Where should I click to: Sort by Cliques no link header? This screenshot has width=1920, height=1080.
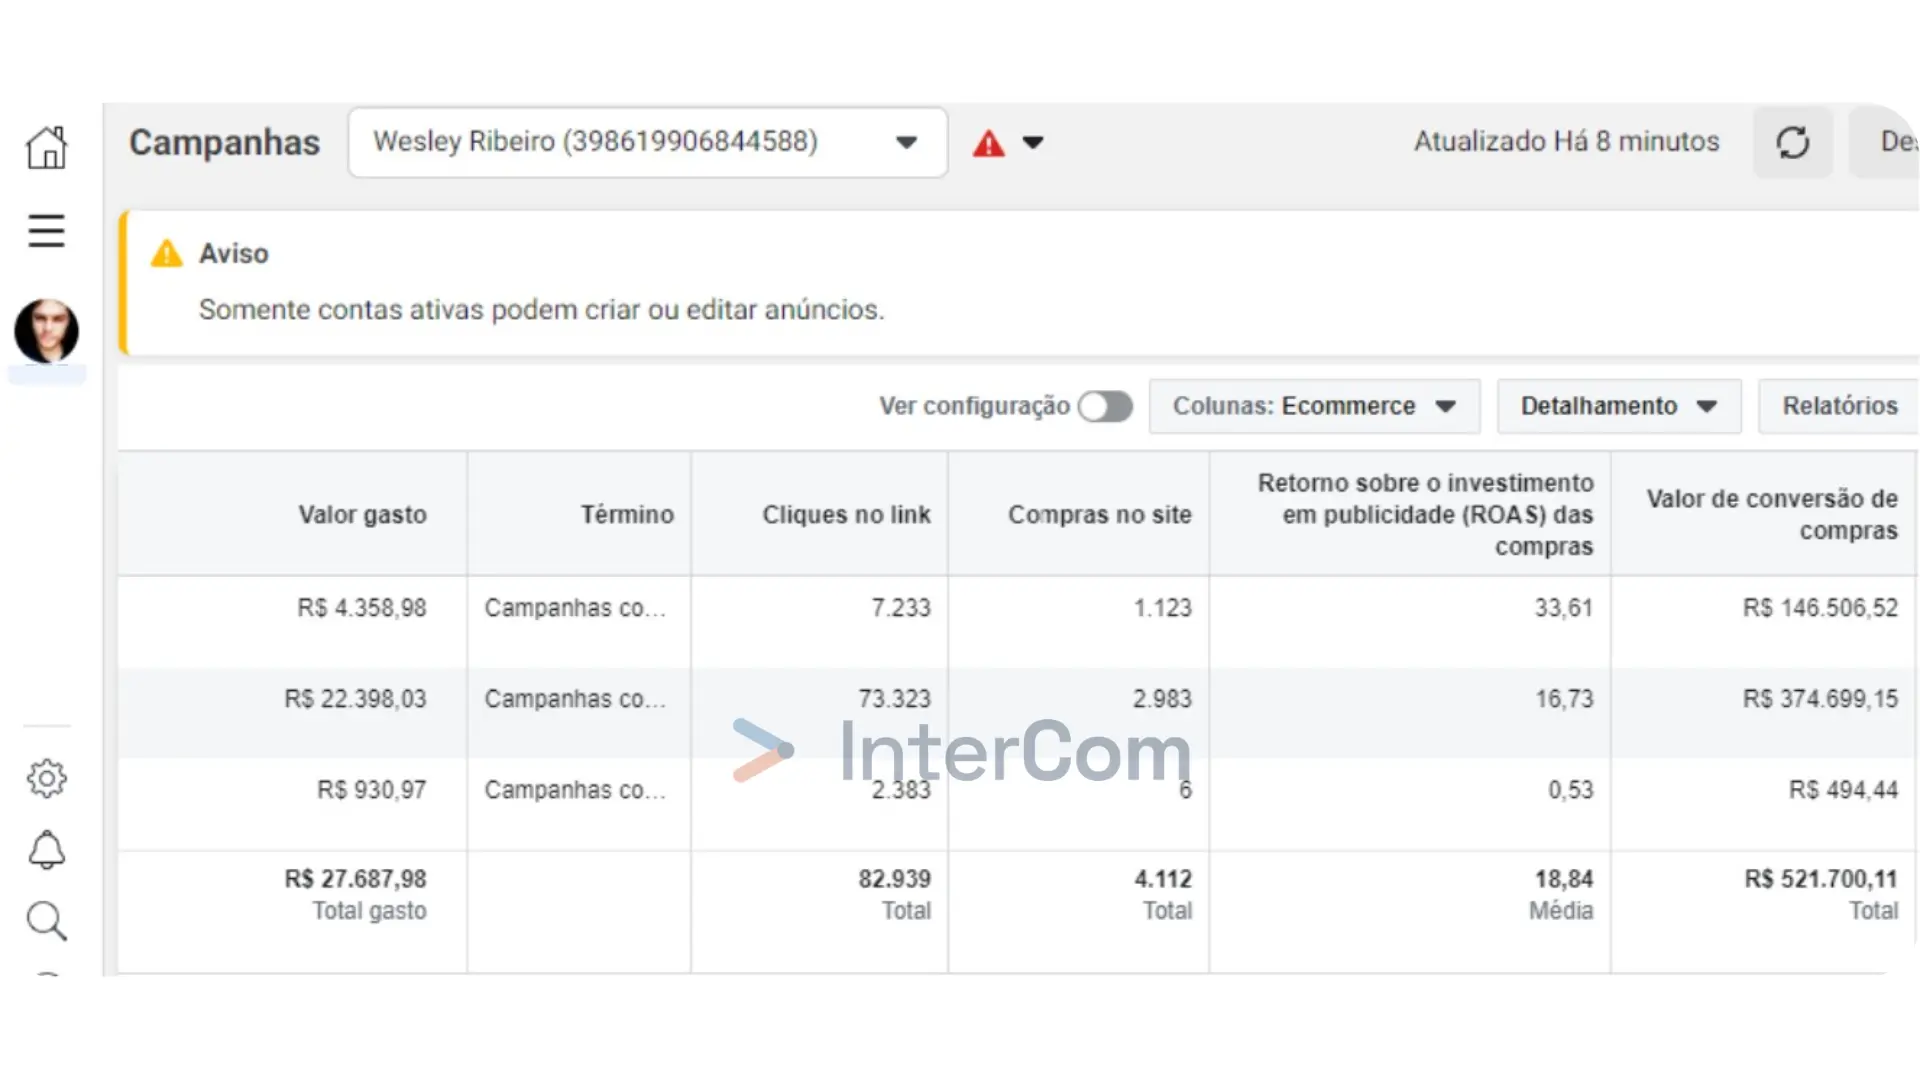846,515
